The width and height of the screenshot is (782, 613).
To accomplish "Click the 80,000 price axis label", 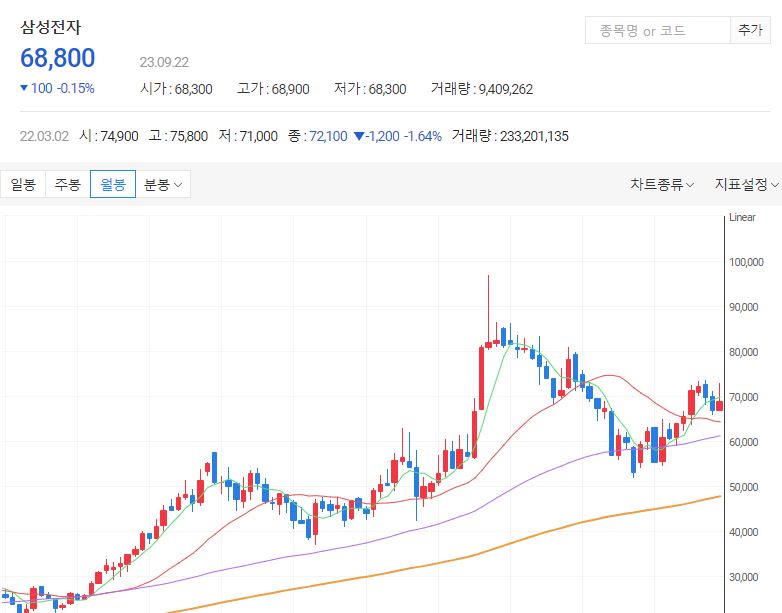I will click(744, 352).
